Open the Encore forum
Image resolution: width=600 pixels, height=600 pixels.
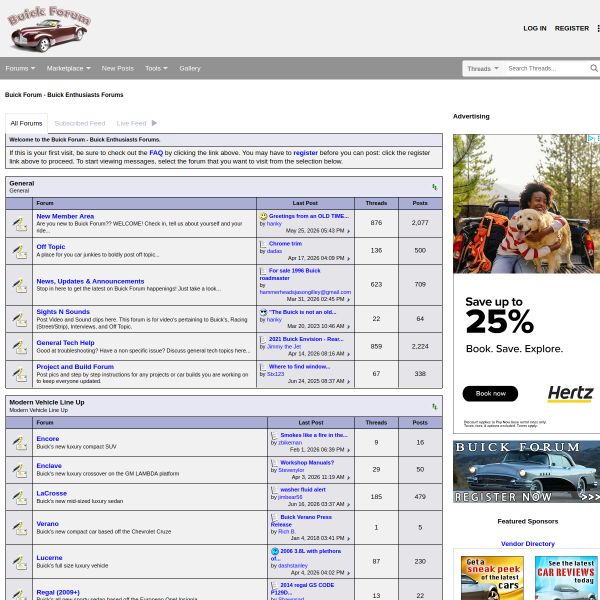click(47, 439)
